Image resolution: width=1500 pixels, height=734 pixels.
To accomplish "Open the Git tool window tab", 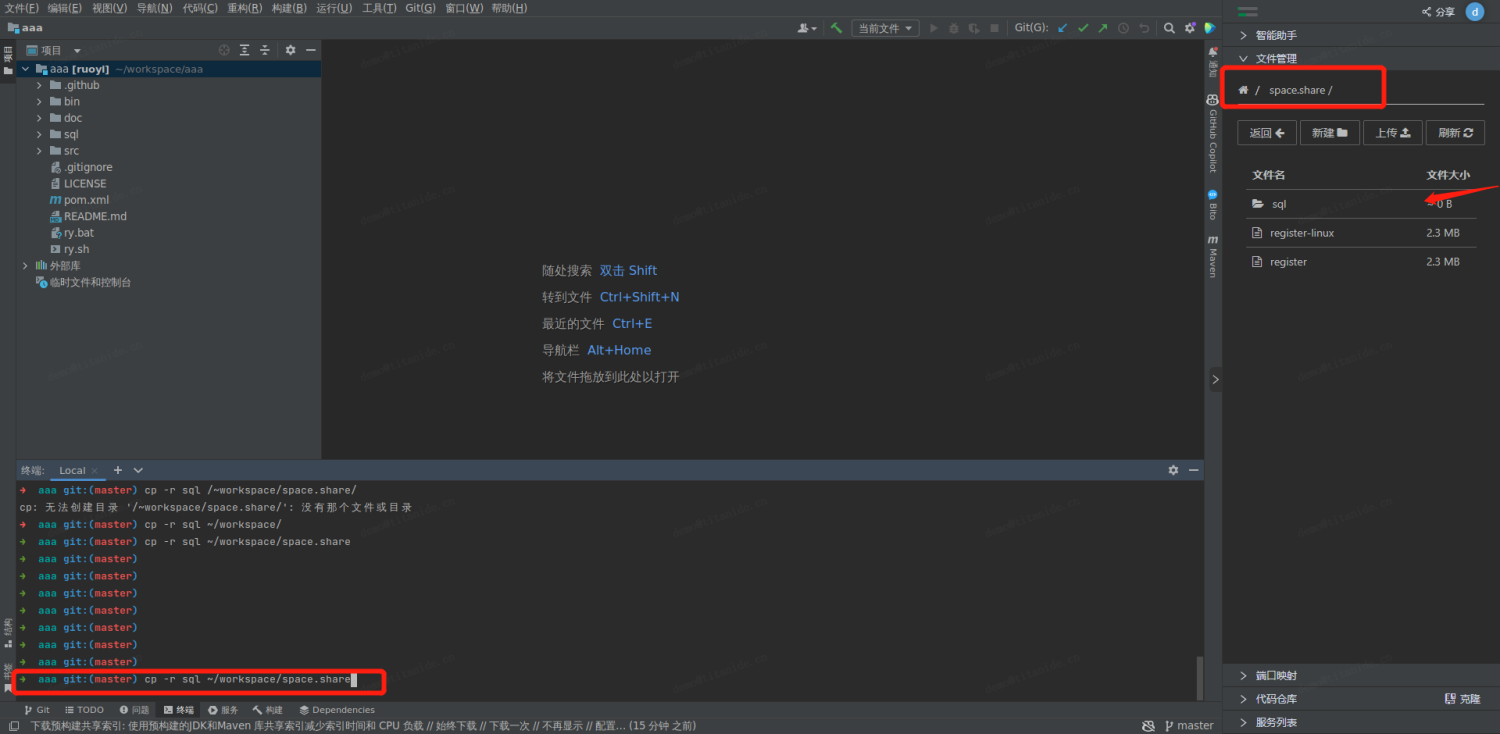I will [x=35, y=710].
